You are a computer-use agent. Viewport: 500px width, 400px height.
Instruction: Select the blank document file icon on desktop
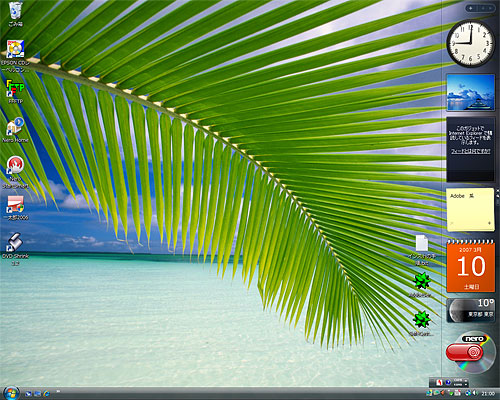[421, 243]
